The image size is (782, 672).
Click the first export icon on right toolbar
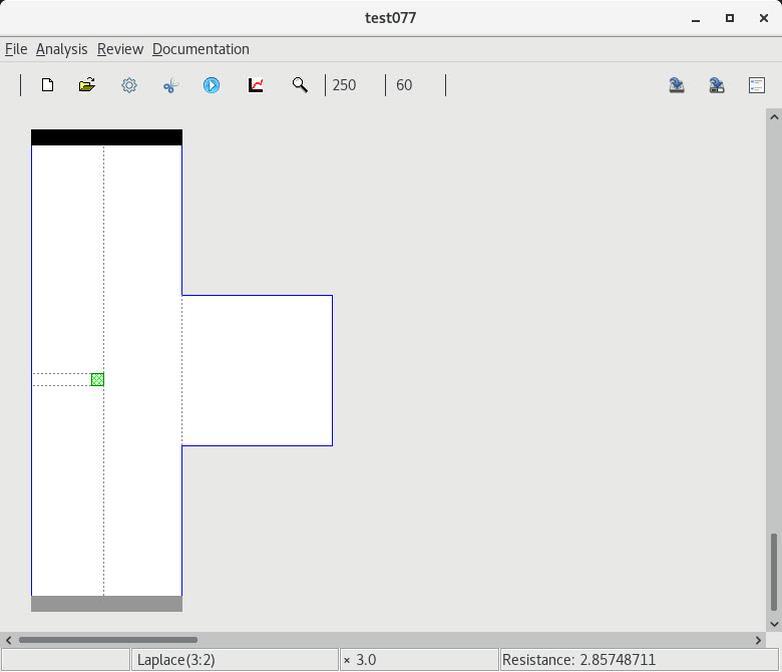[x=677, y=85]
